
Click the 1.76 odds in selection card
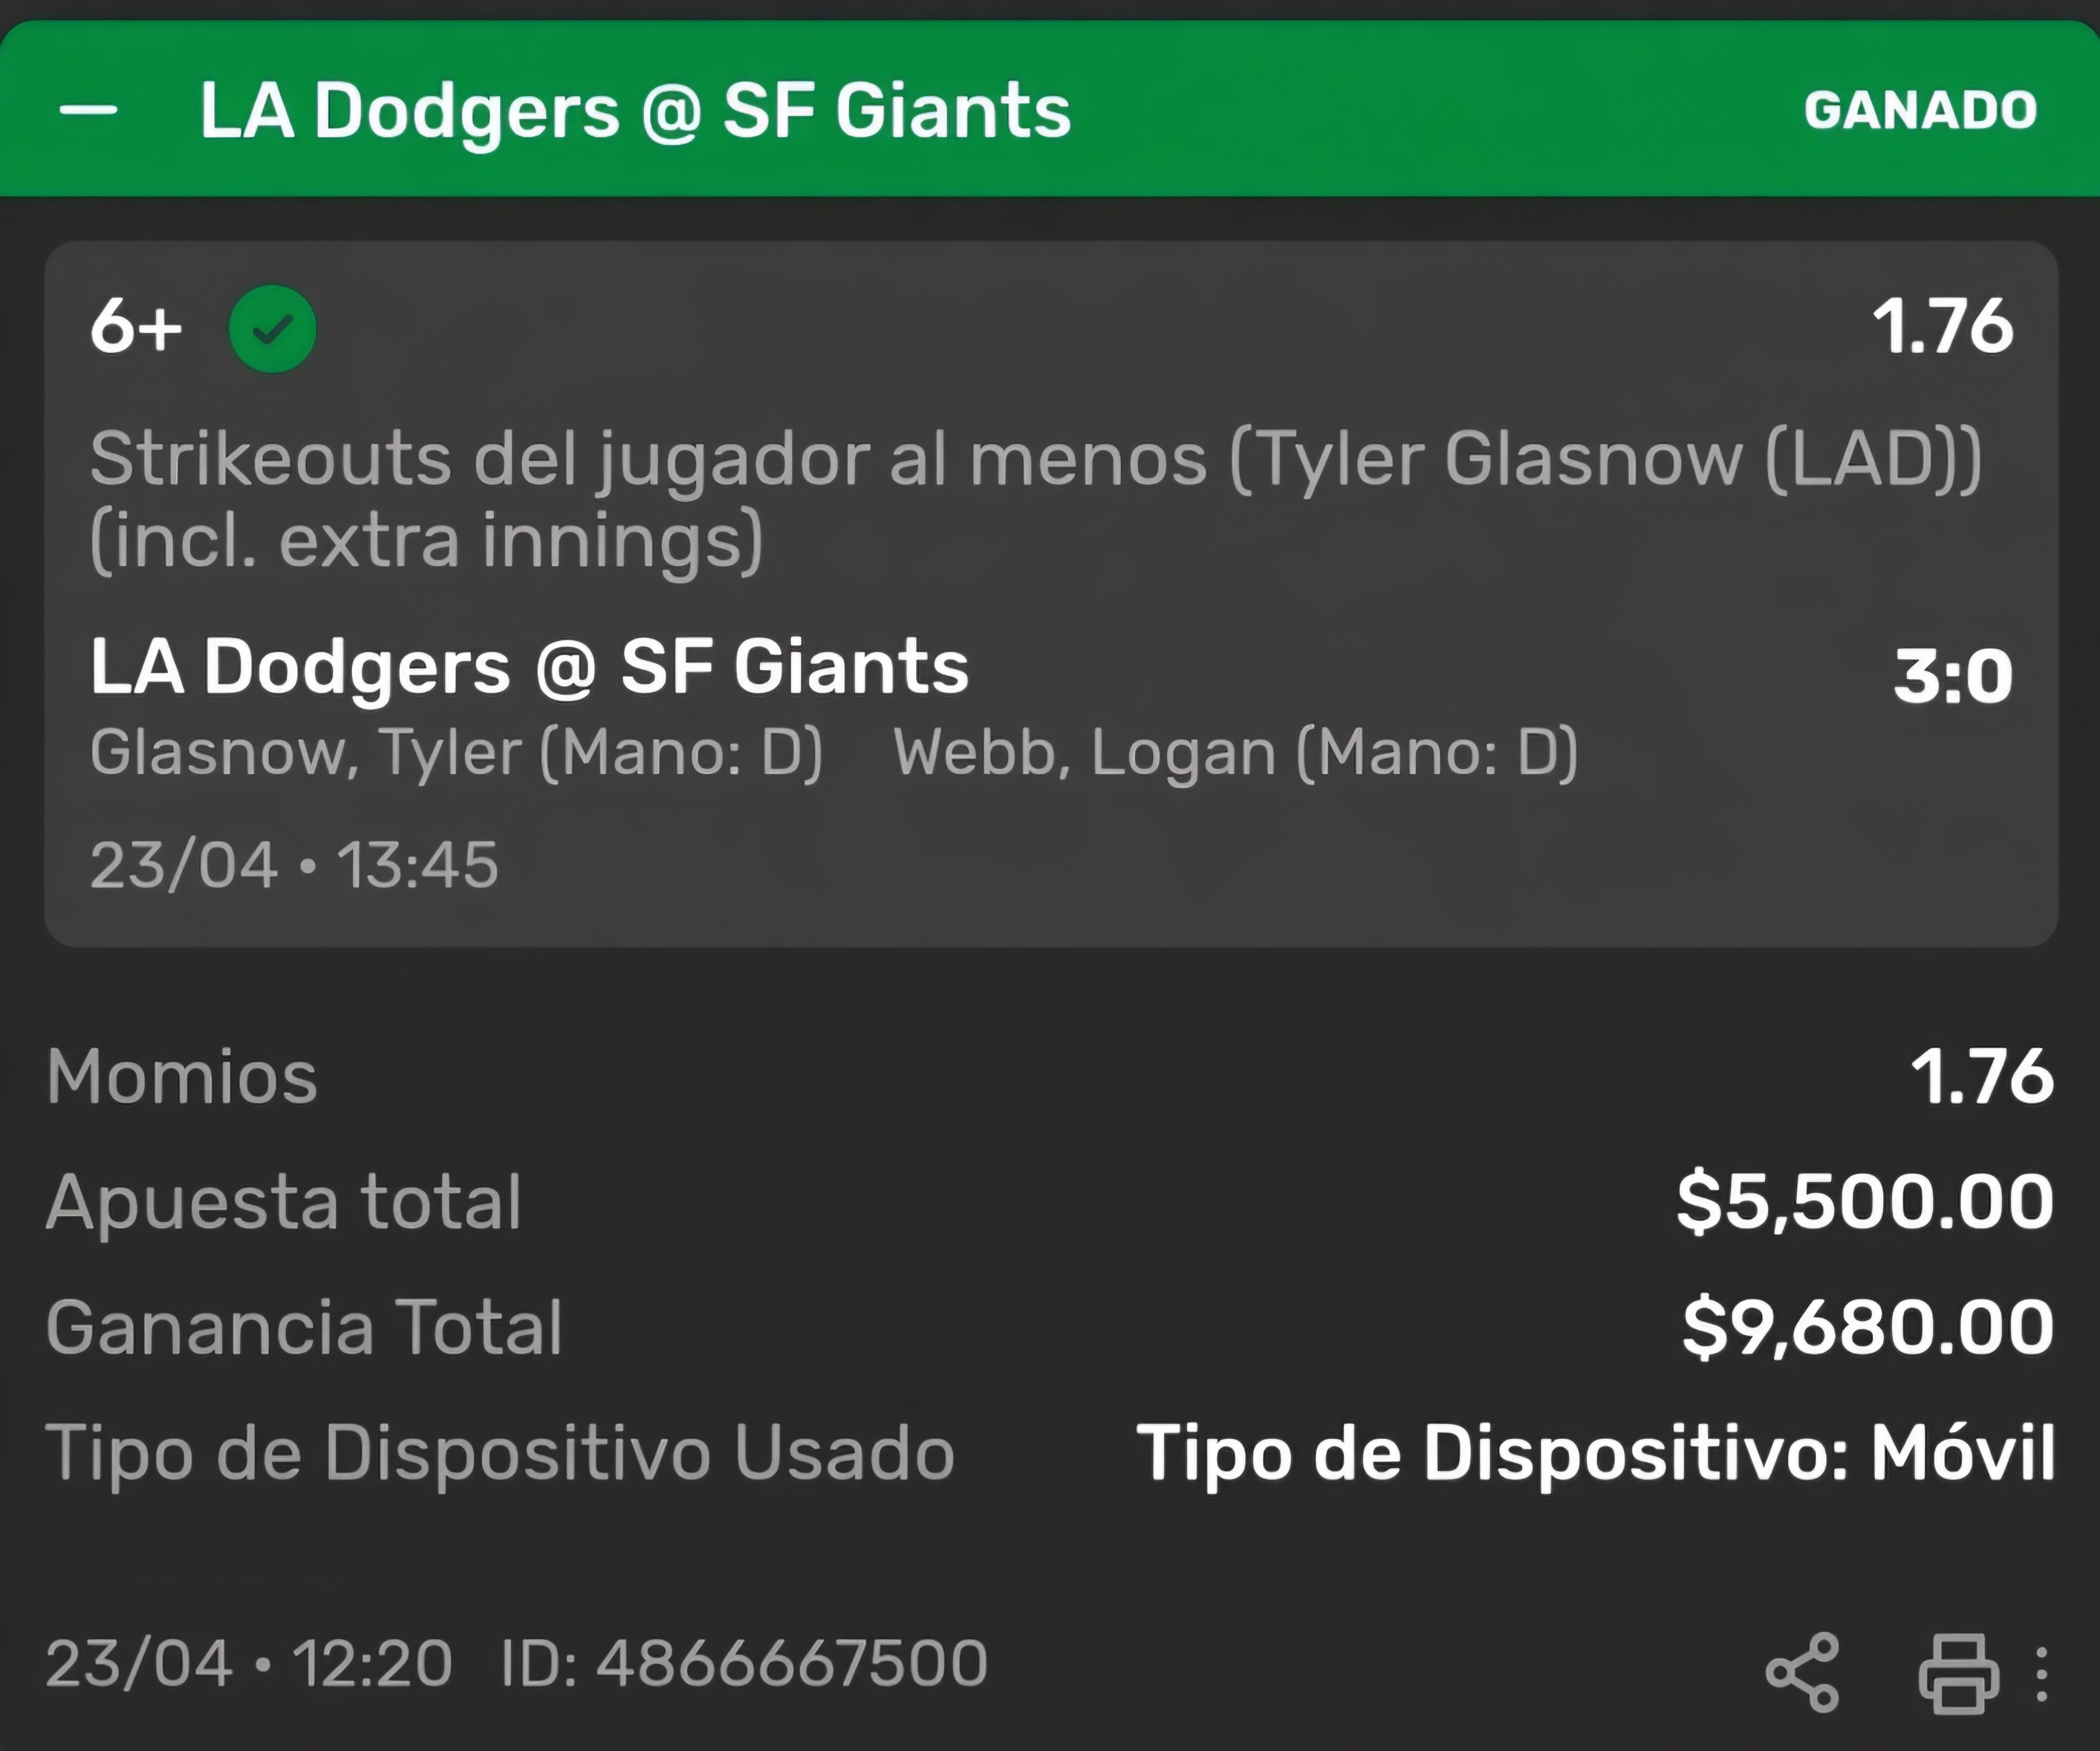pos(1942,326)
